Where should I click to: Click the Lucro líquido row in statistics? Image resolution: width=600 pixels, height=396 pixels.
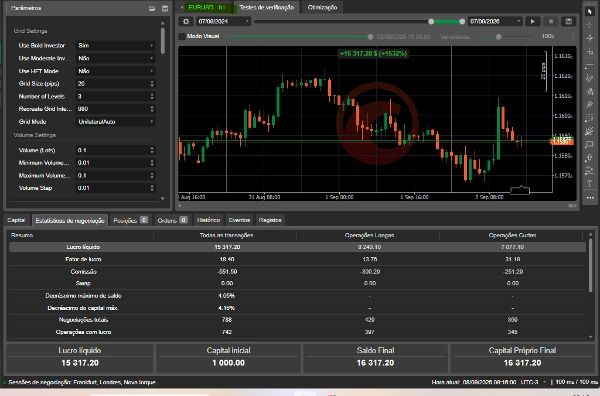(x=297, y=247)
